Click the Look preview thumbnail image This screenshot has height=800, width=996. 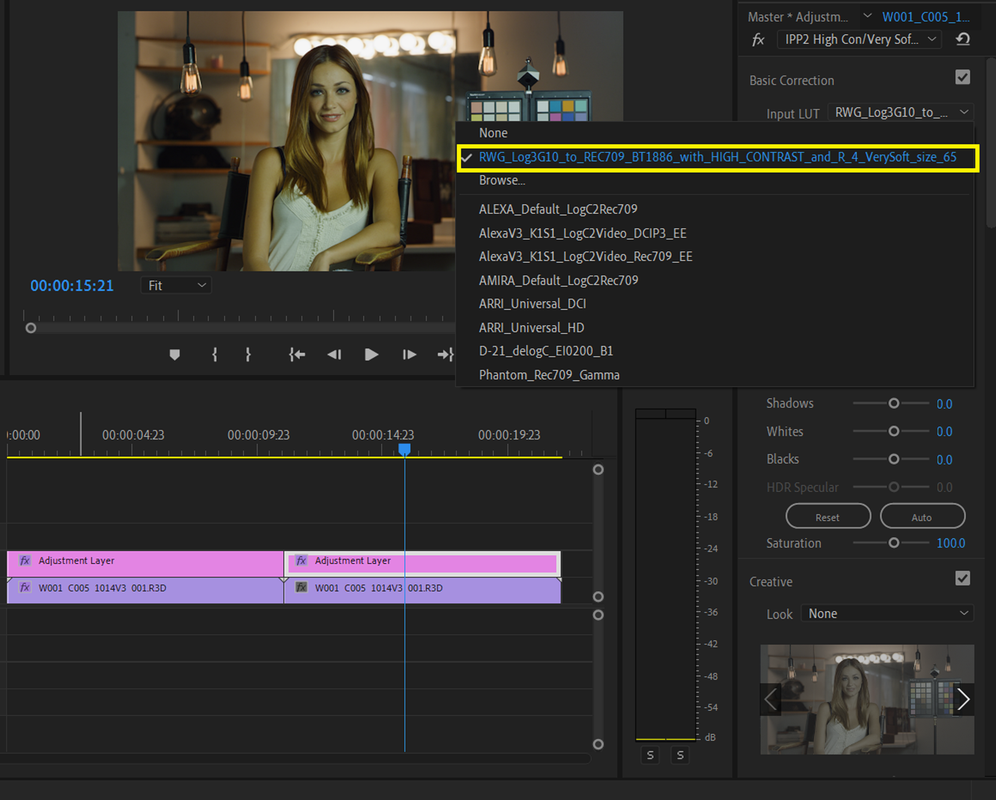click(867, 700)
